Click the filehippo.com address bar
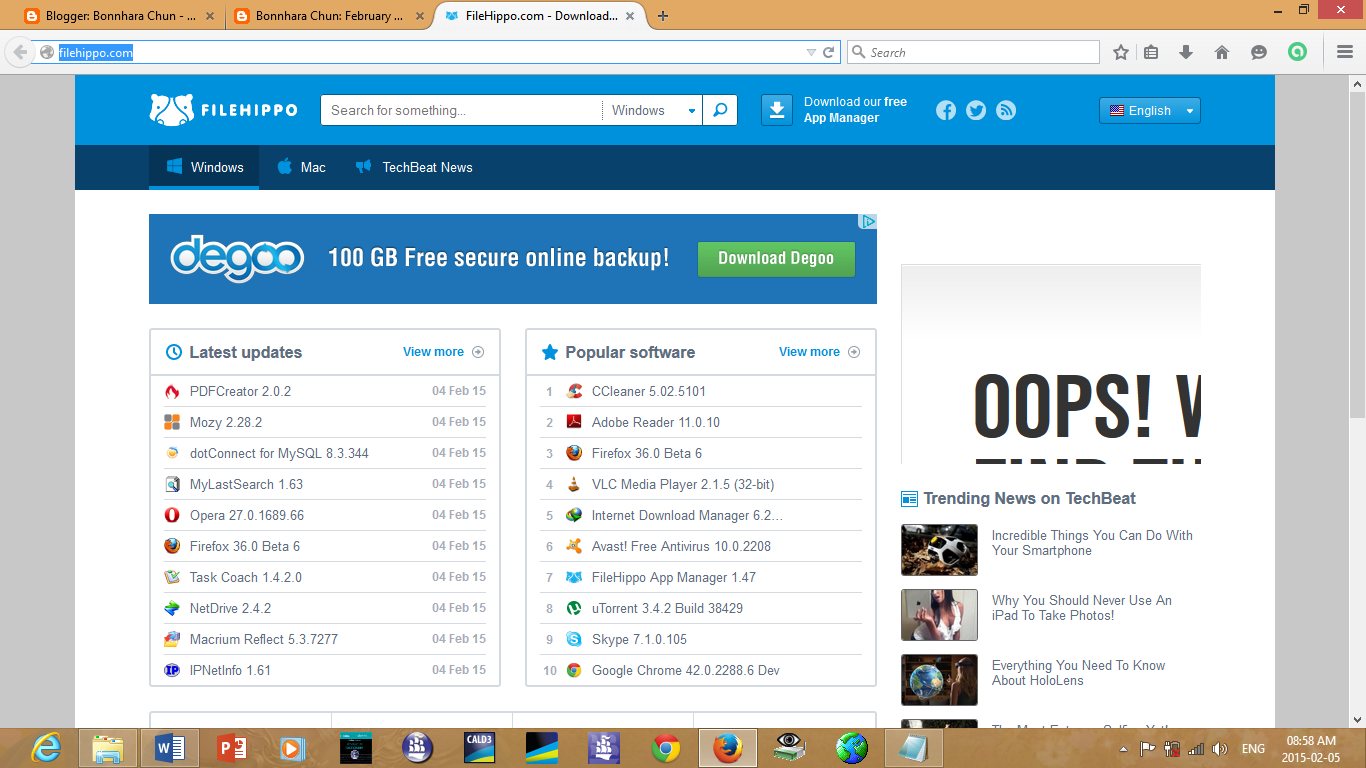The width and height of the screenshot is (1366, 768). [x=430, y=52]
